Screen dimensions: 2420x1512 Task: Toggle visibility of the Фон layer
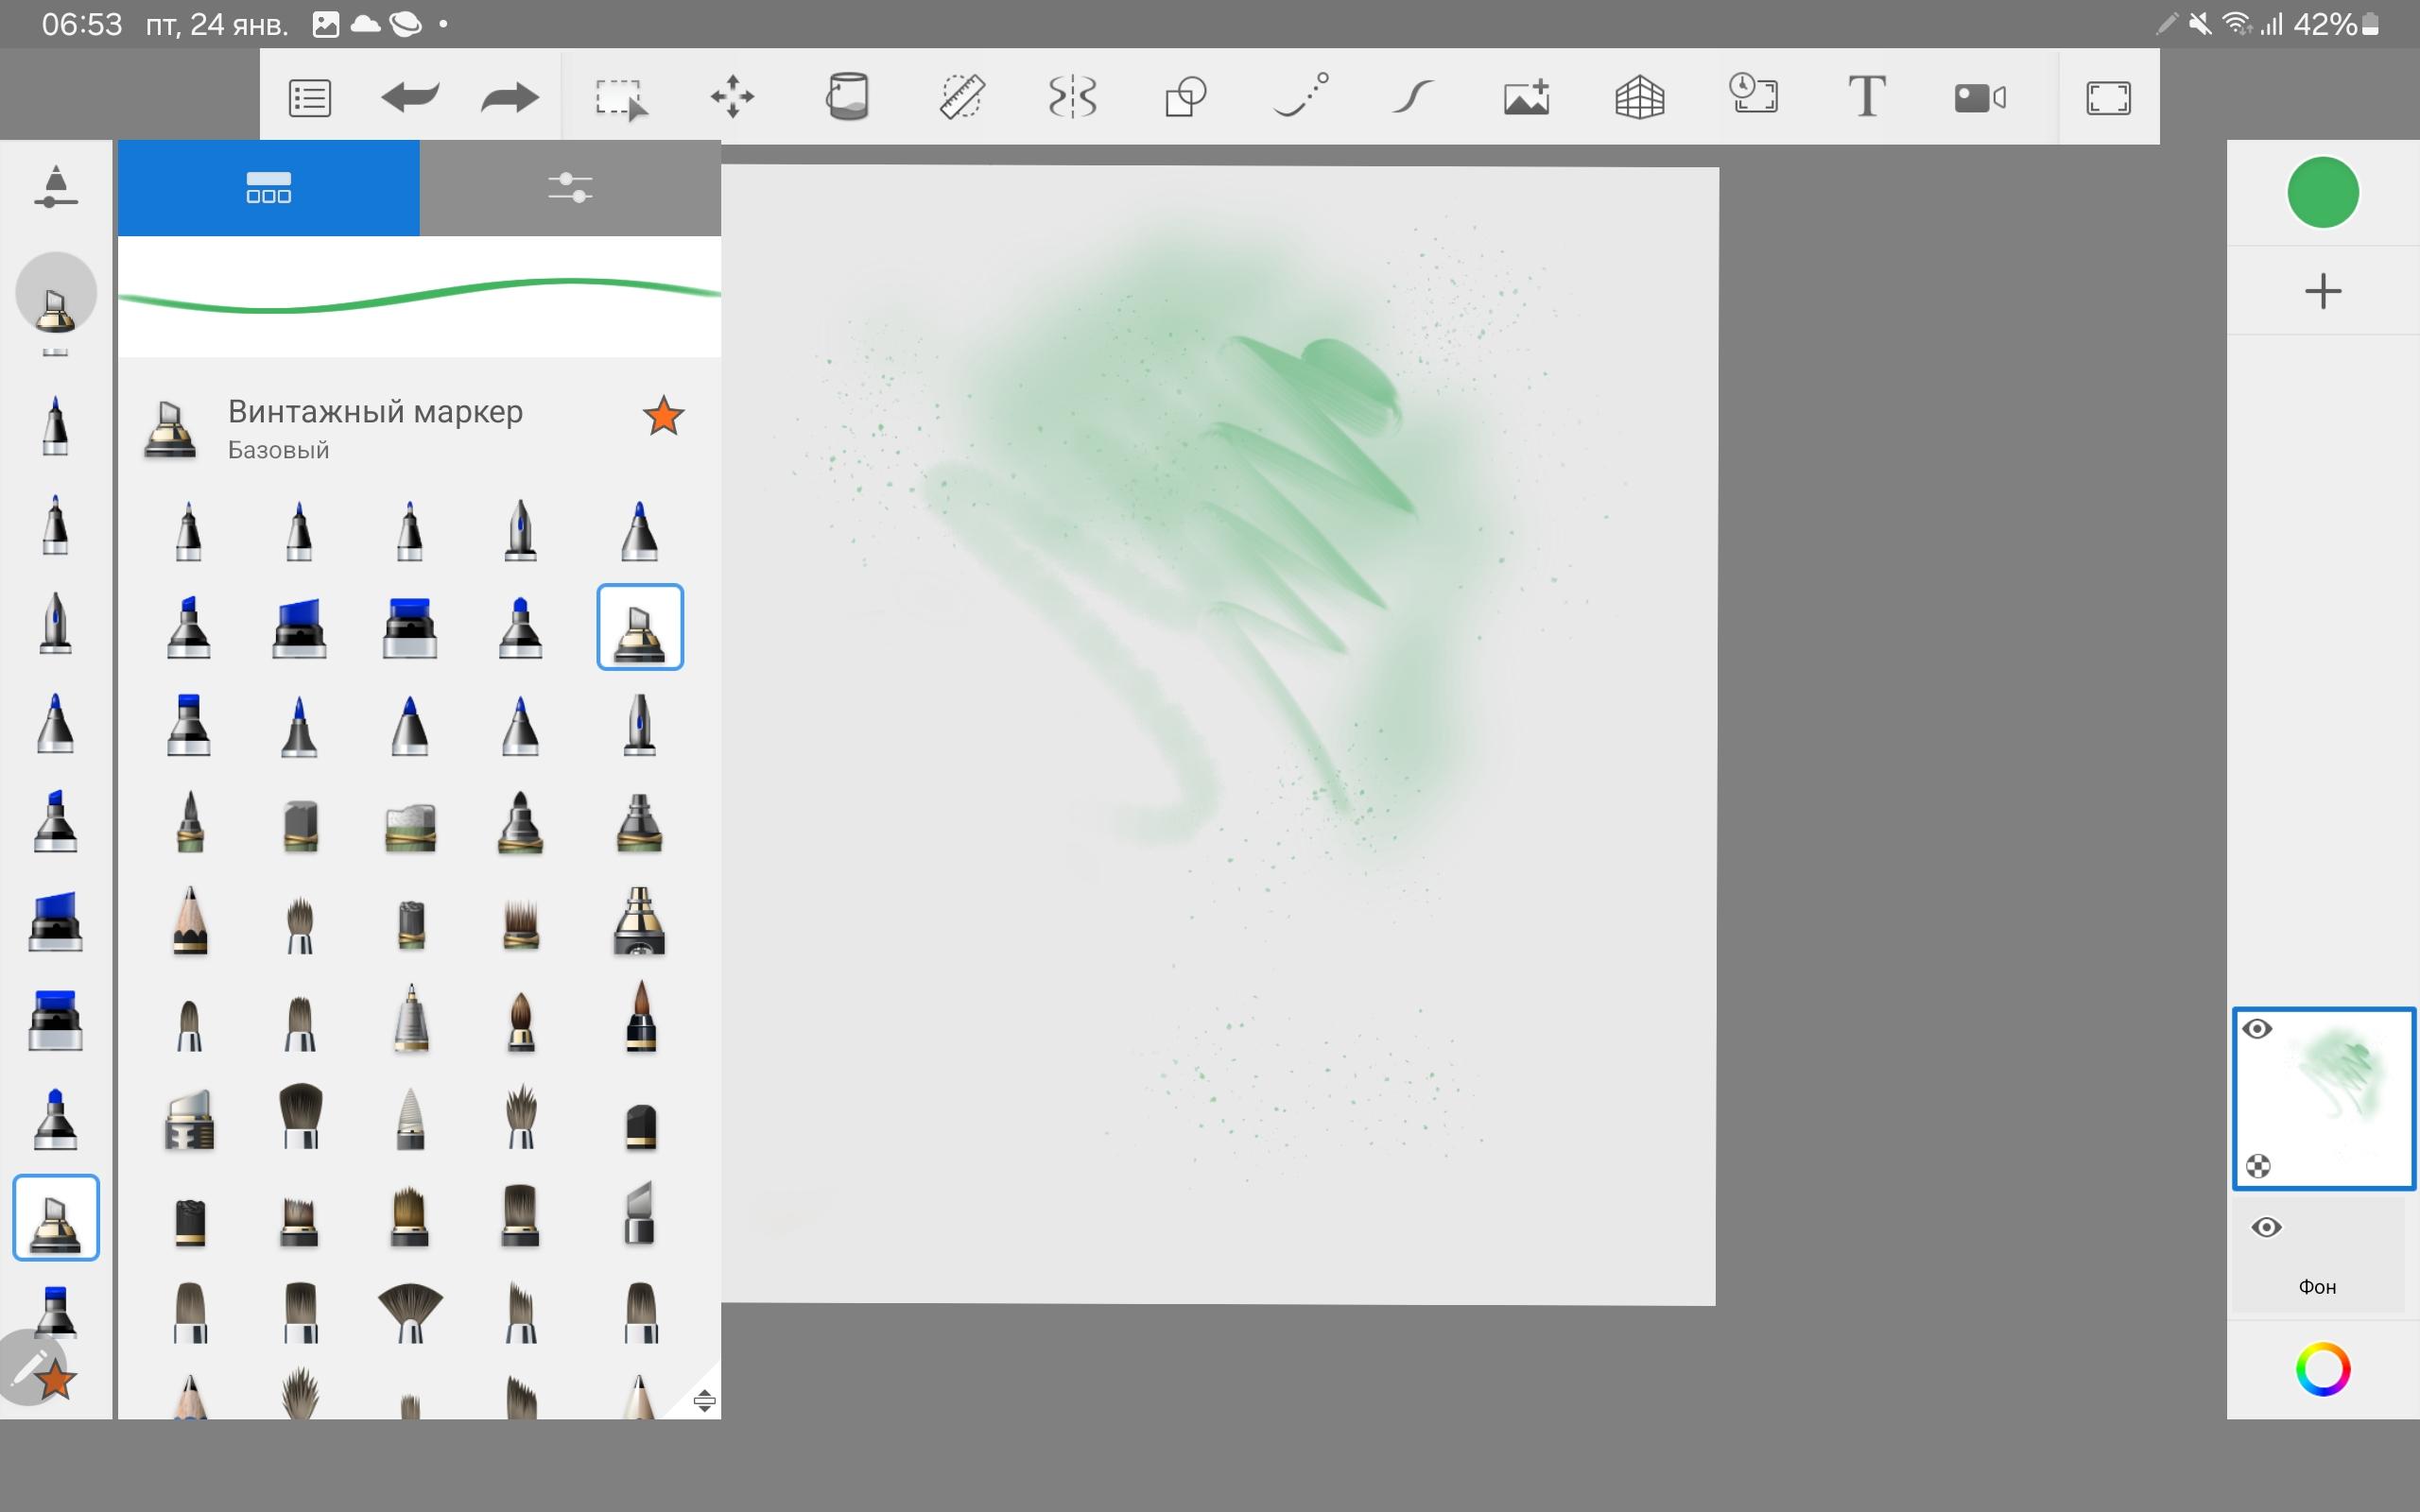point(2266,1227)
